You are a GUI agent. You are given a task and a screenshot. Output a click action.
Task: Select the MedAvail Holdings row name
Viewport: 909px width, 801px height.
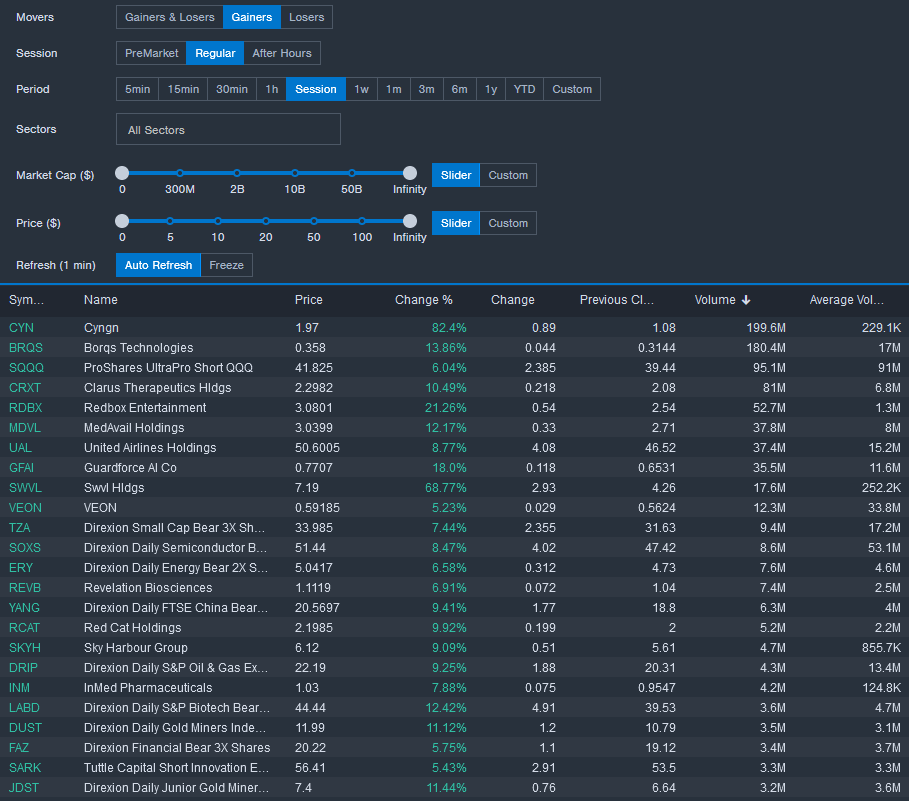point(134,428)
